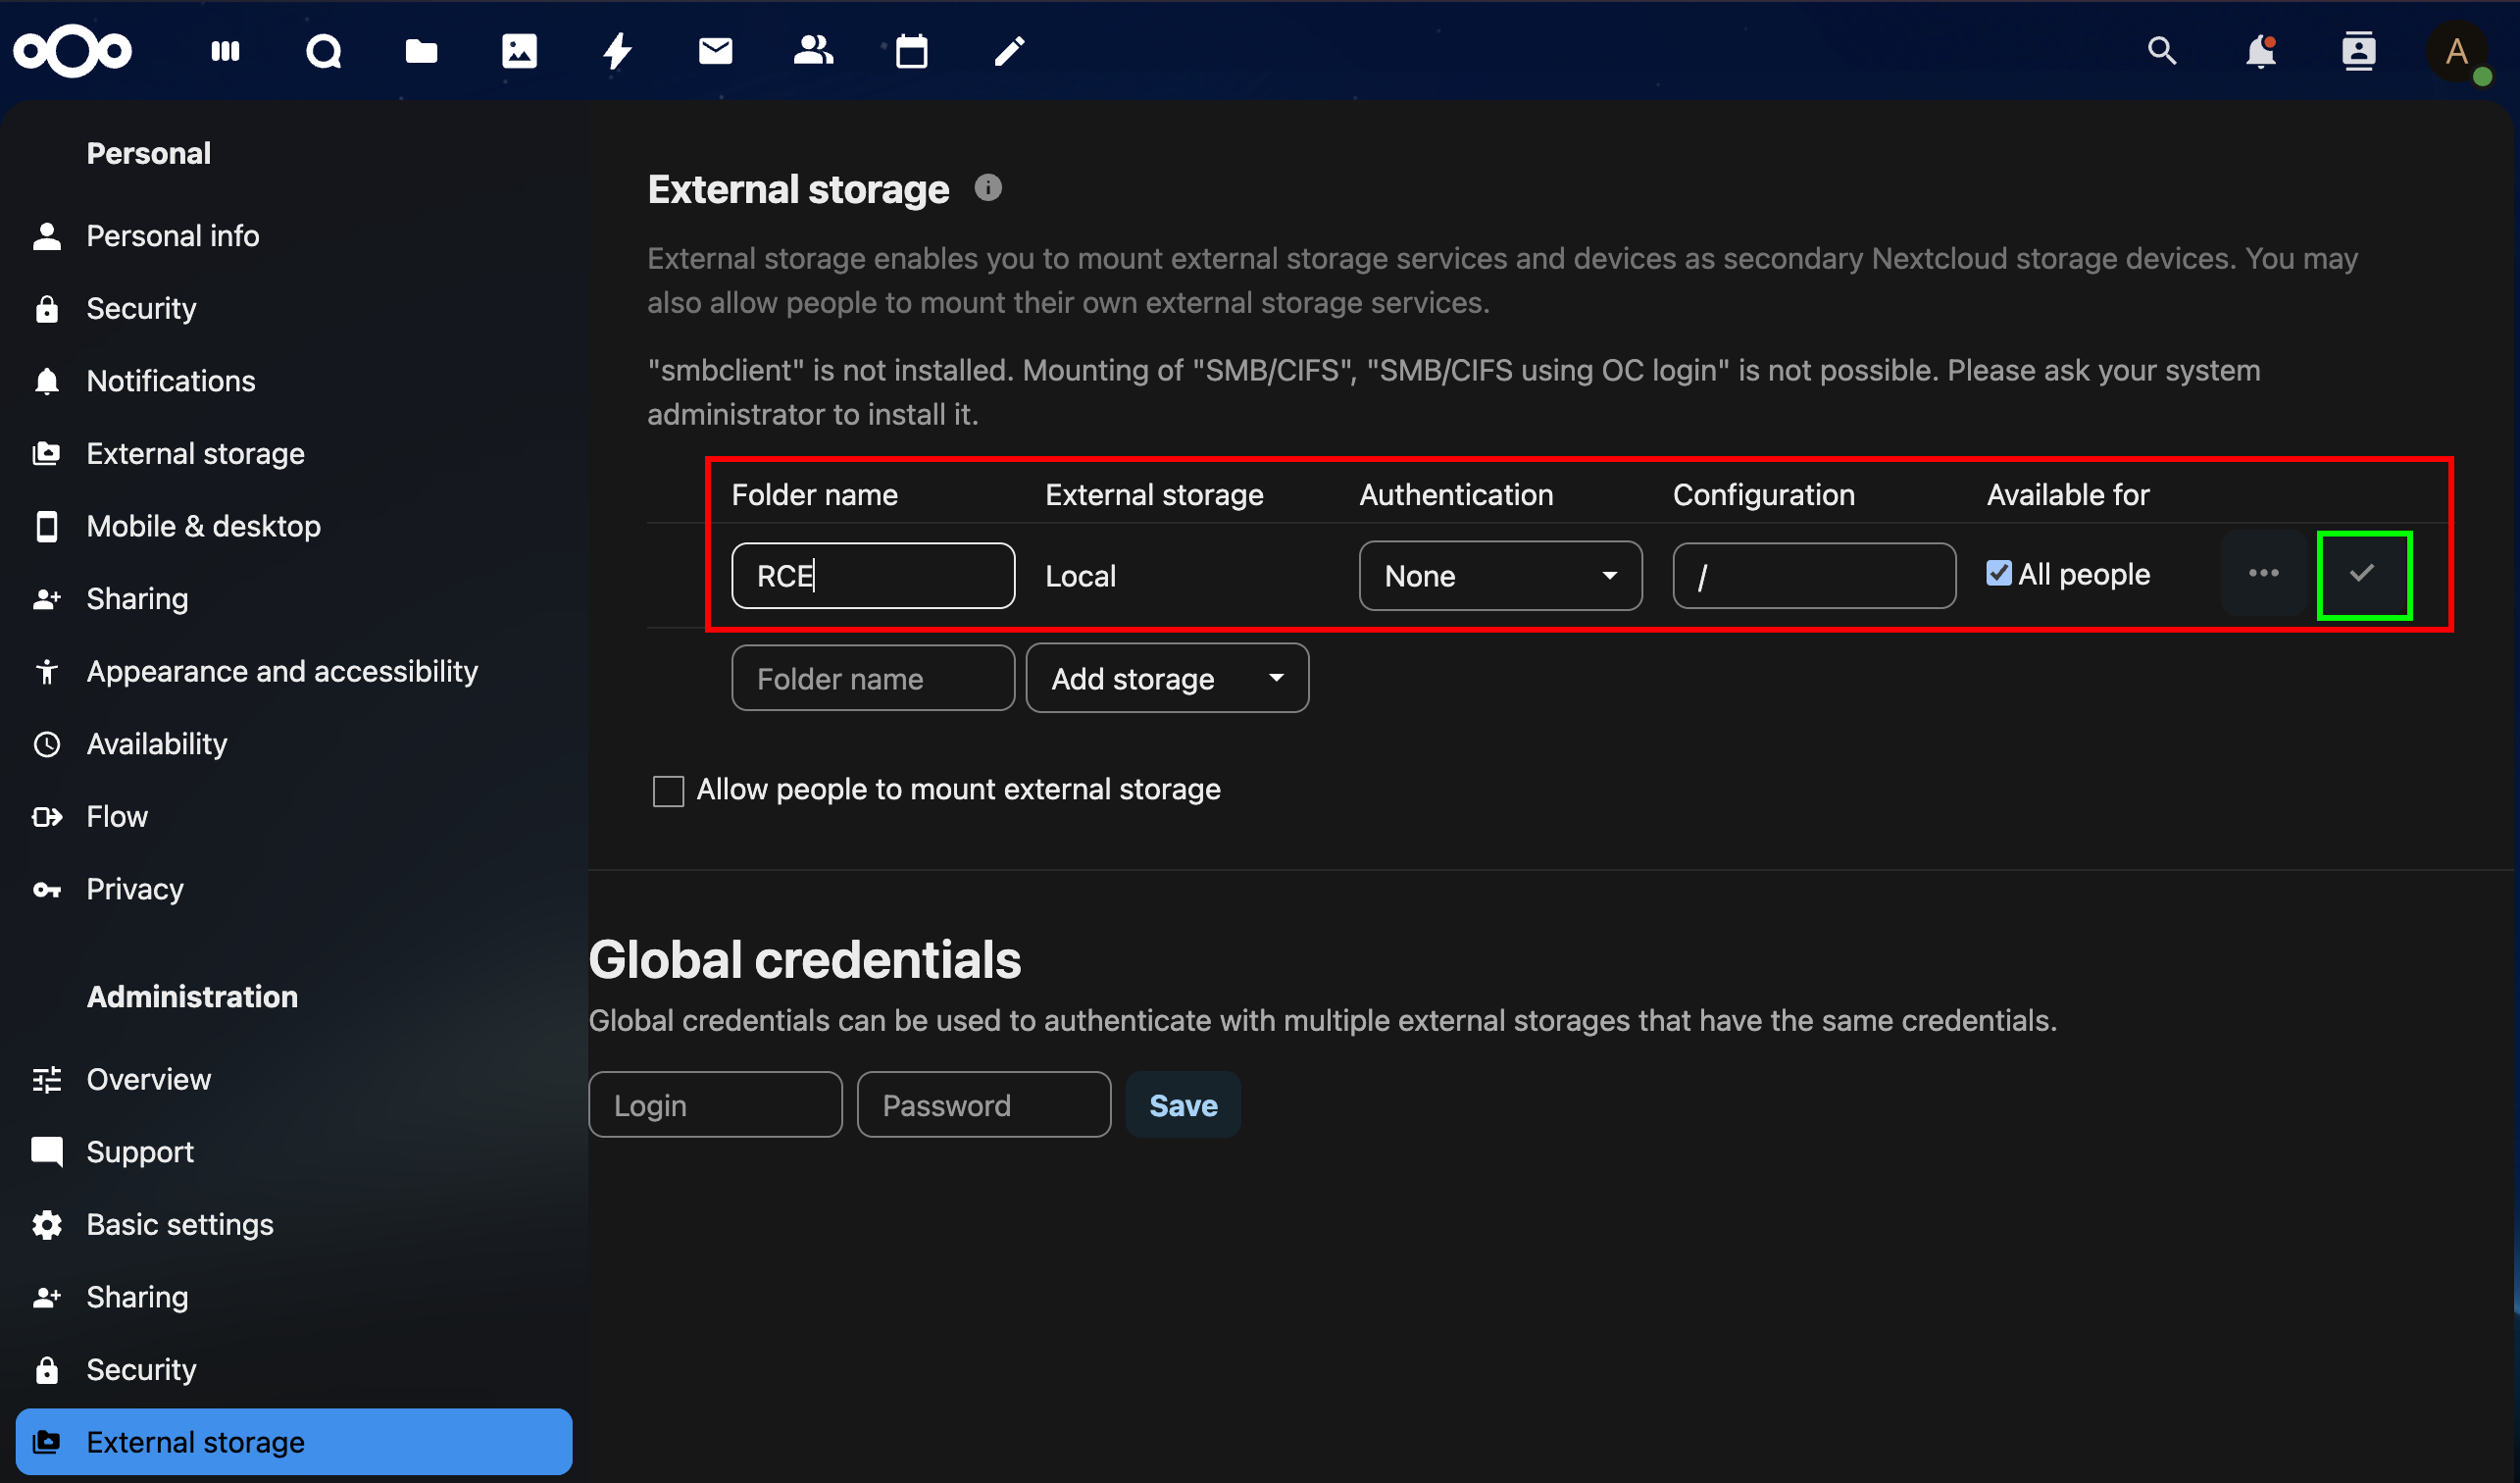Open the contacts menu icon in header

pos(2358,51)
